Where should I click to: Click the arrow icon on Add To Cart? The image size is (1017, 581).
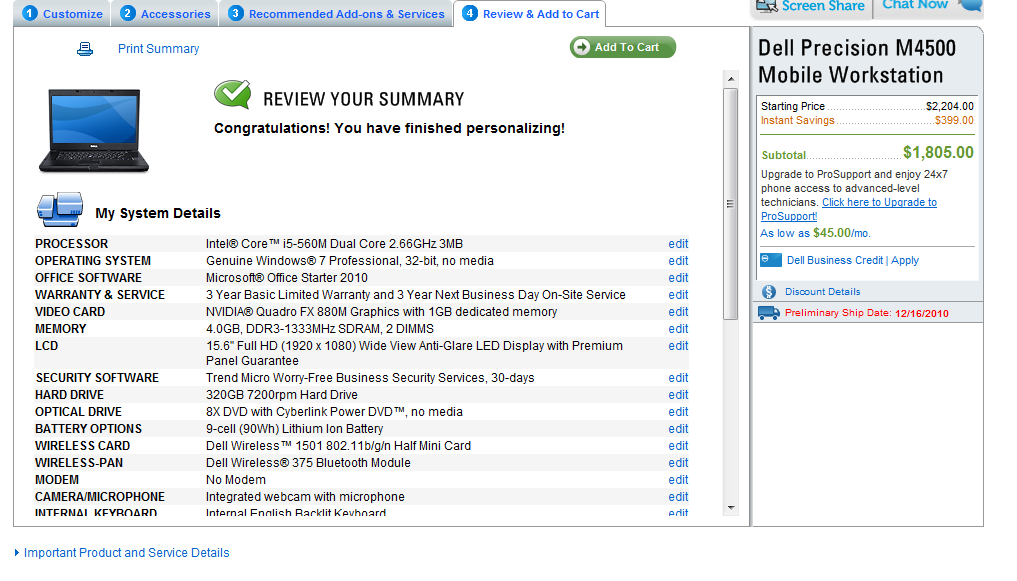[x=582, y=47]
